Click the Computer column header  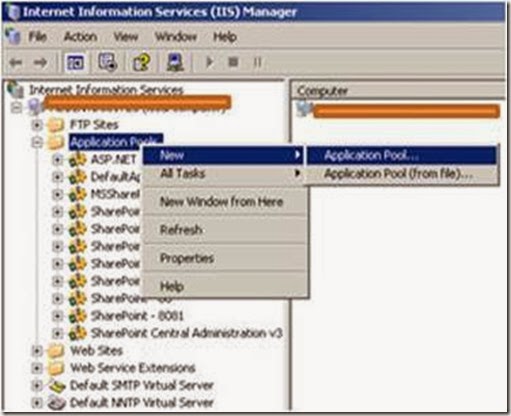pyautogui.click(x=399, y=91)
